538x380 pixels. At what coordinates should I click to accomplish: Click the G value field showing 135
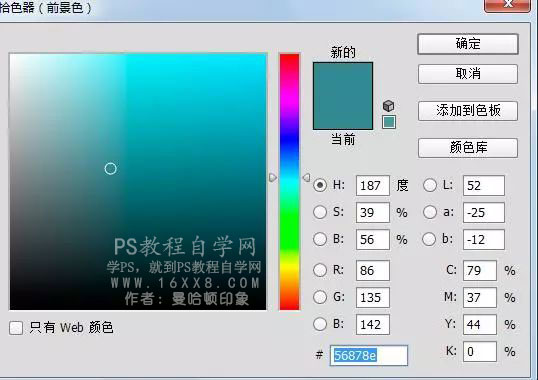point(373,297)
